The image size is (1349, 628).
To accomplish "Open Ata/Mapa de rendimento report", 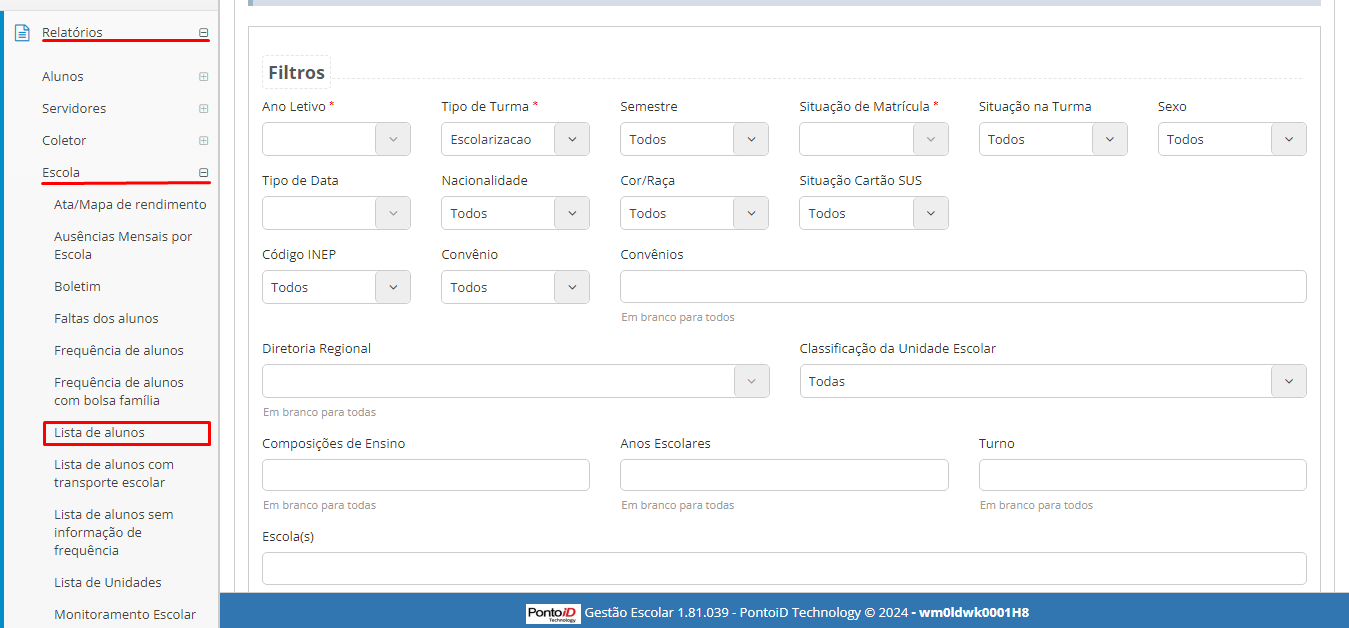I will [x=130, y=205].
